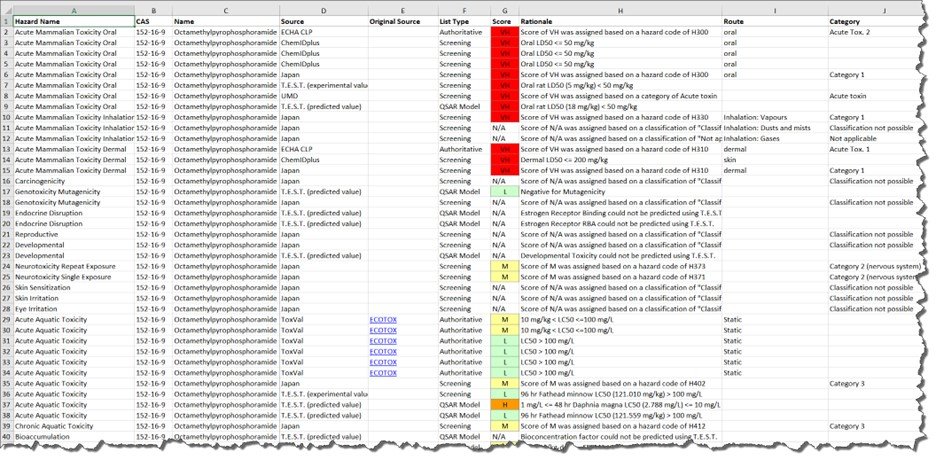Select 'Oral rat LD50 (18 mg/kg)' rationale cell

[620, 107]
